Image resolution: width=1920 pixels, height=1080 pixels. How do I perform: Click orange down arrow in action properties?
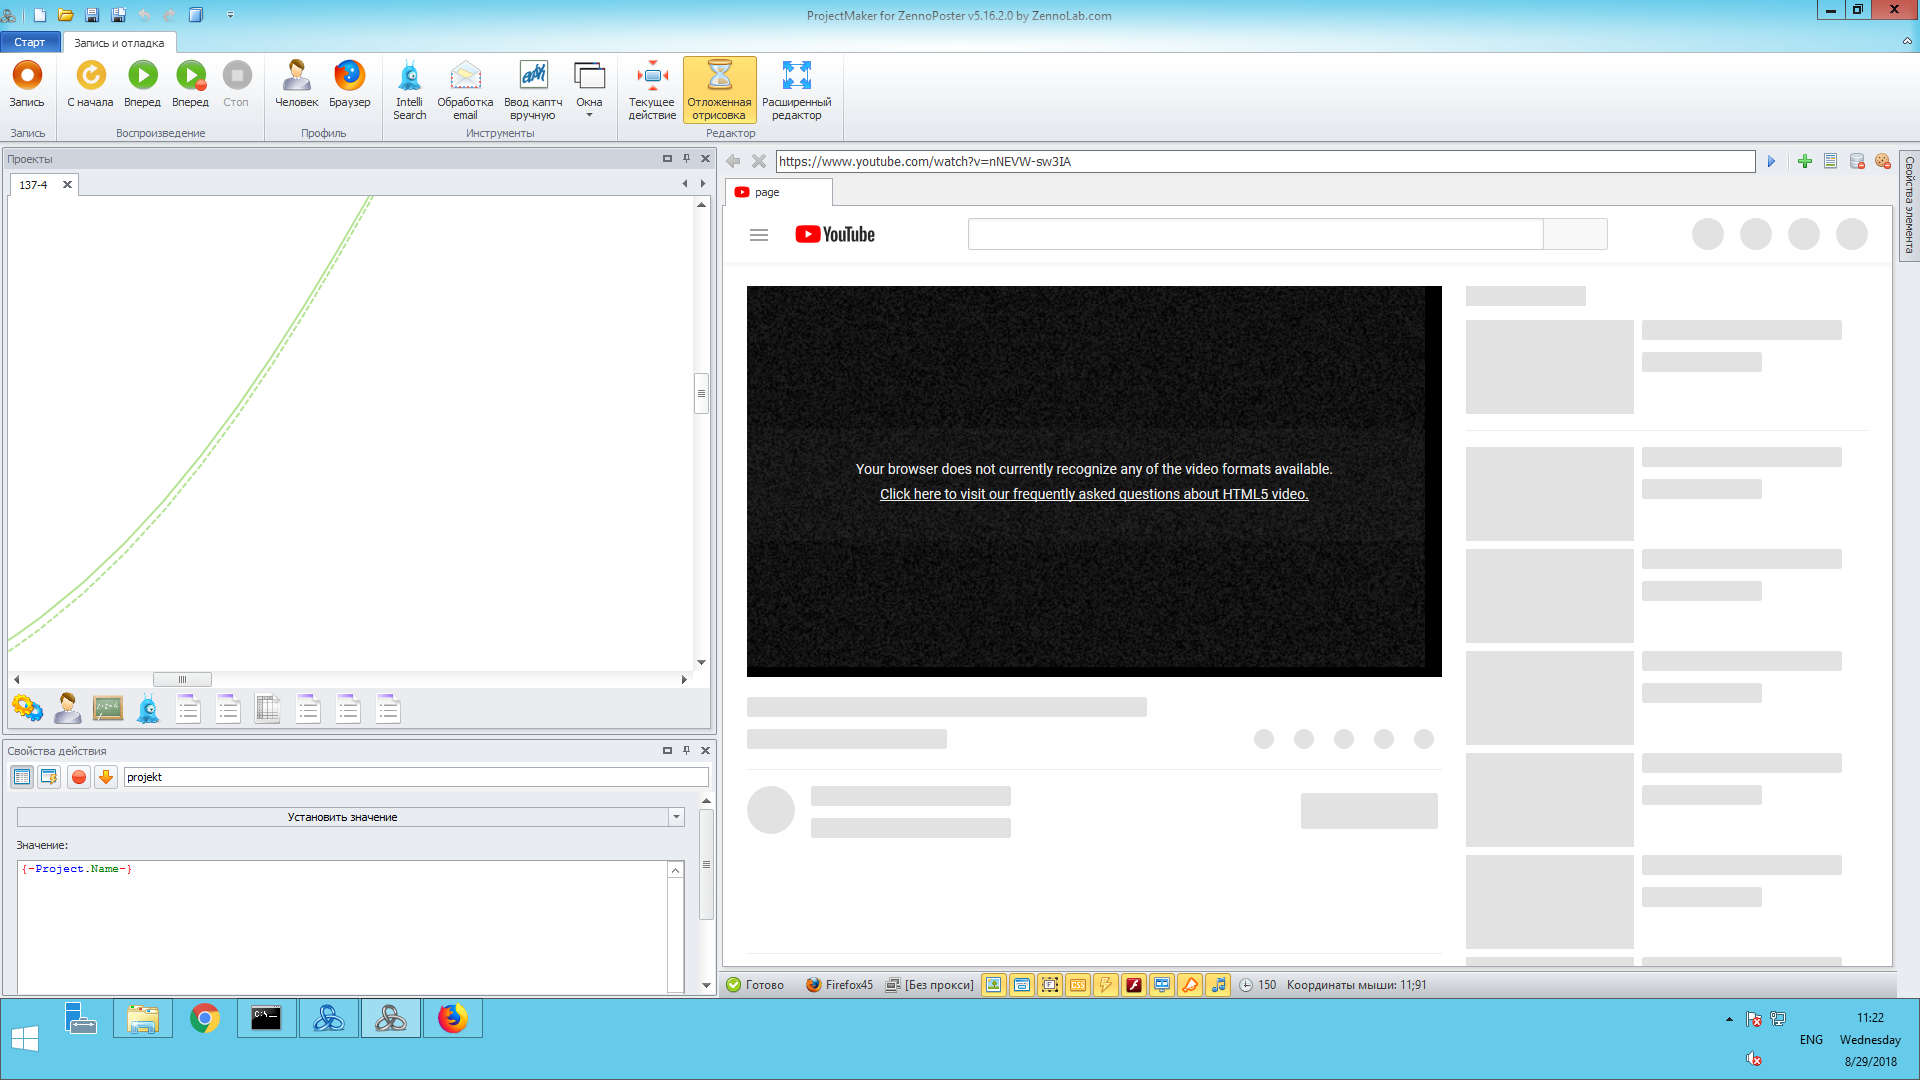106,777
